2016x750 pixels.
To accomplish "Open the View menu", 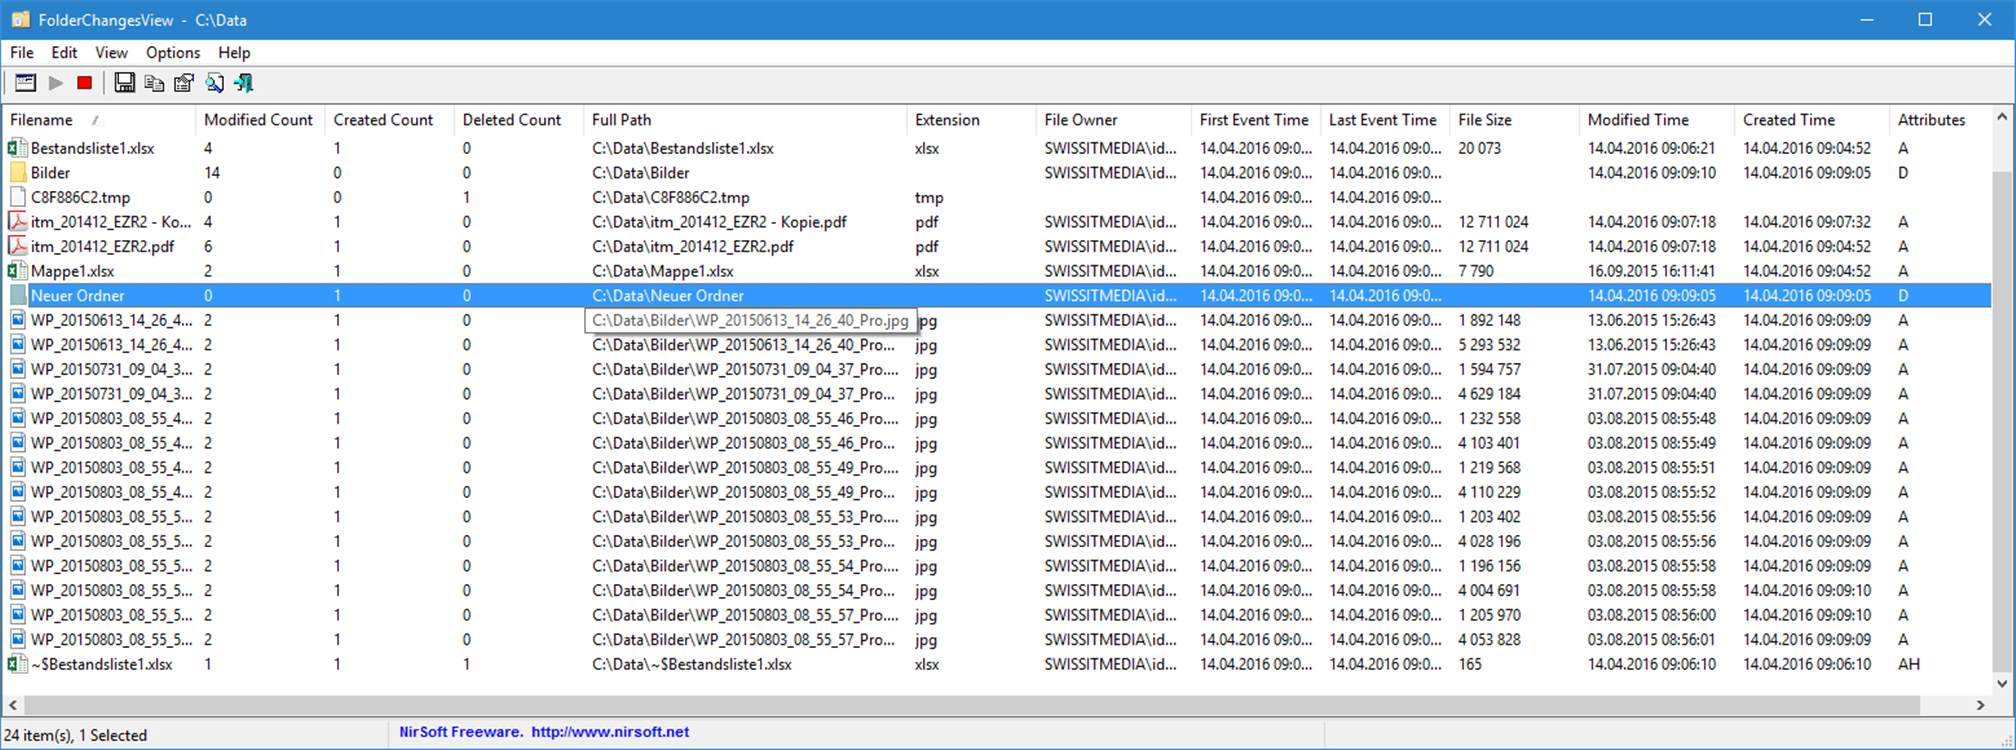I will point(111,53).
